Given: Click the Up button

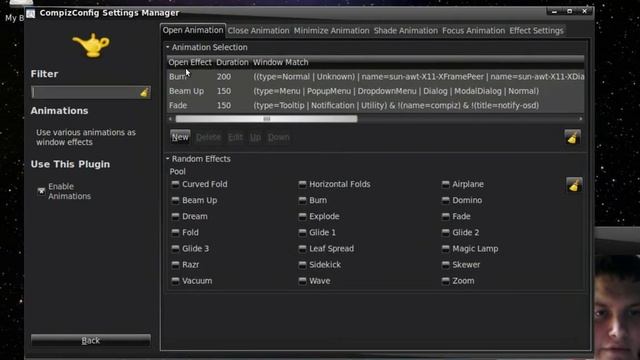Looking at the screenshot, I should click(255, 137).
